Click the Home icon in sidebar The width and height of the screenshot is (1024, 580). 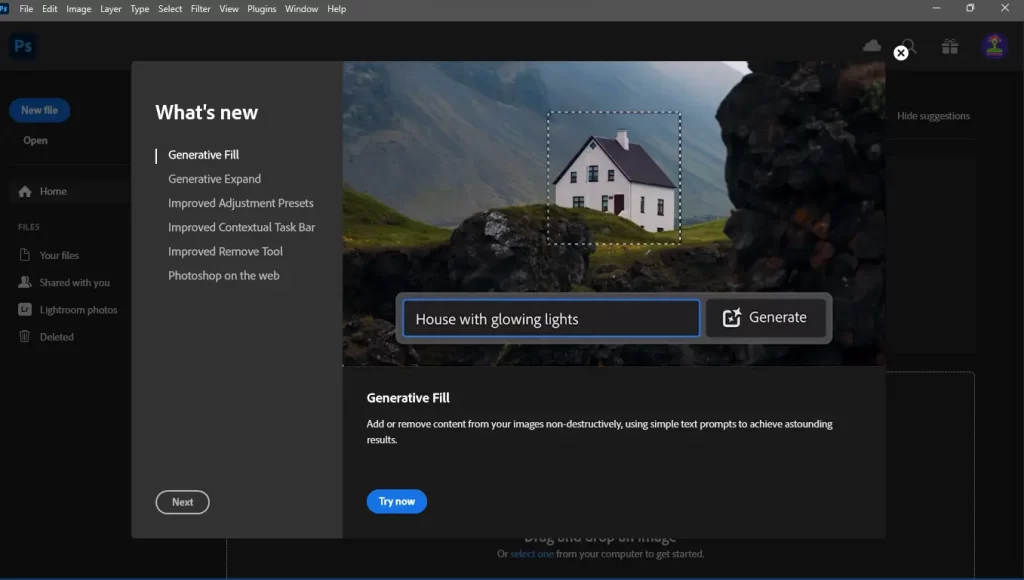coord(25,192)
